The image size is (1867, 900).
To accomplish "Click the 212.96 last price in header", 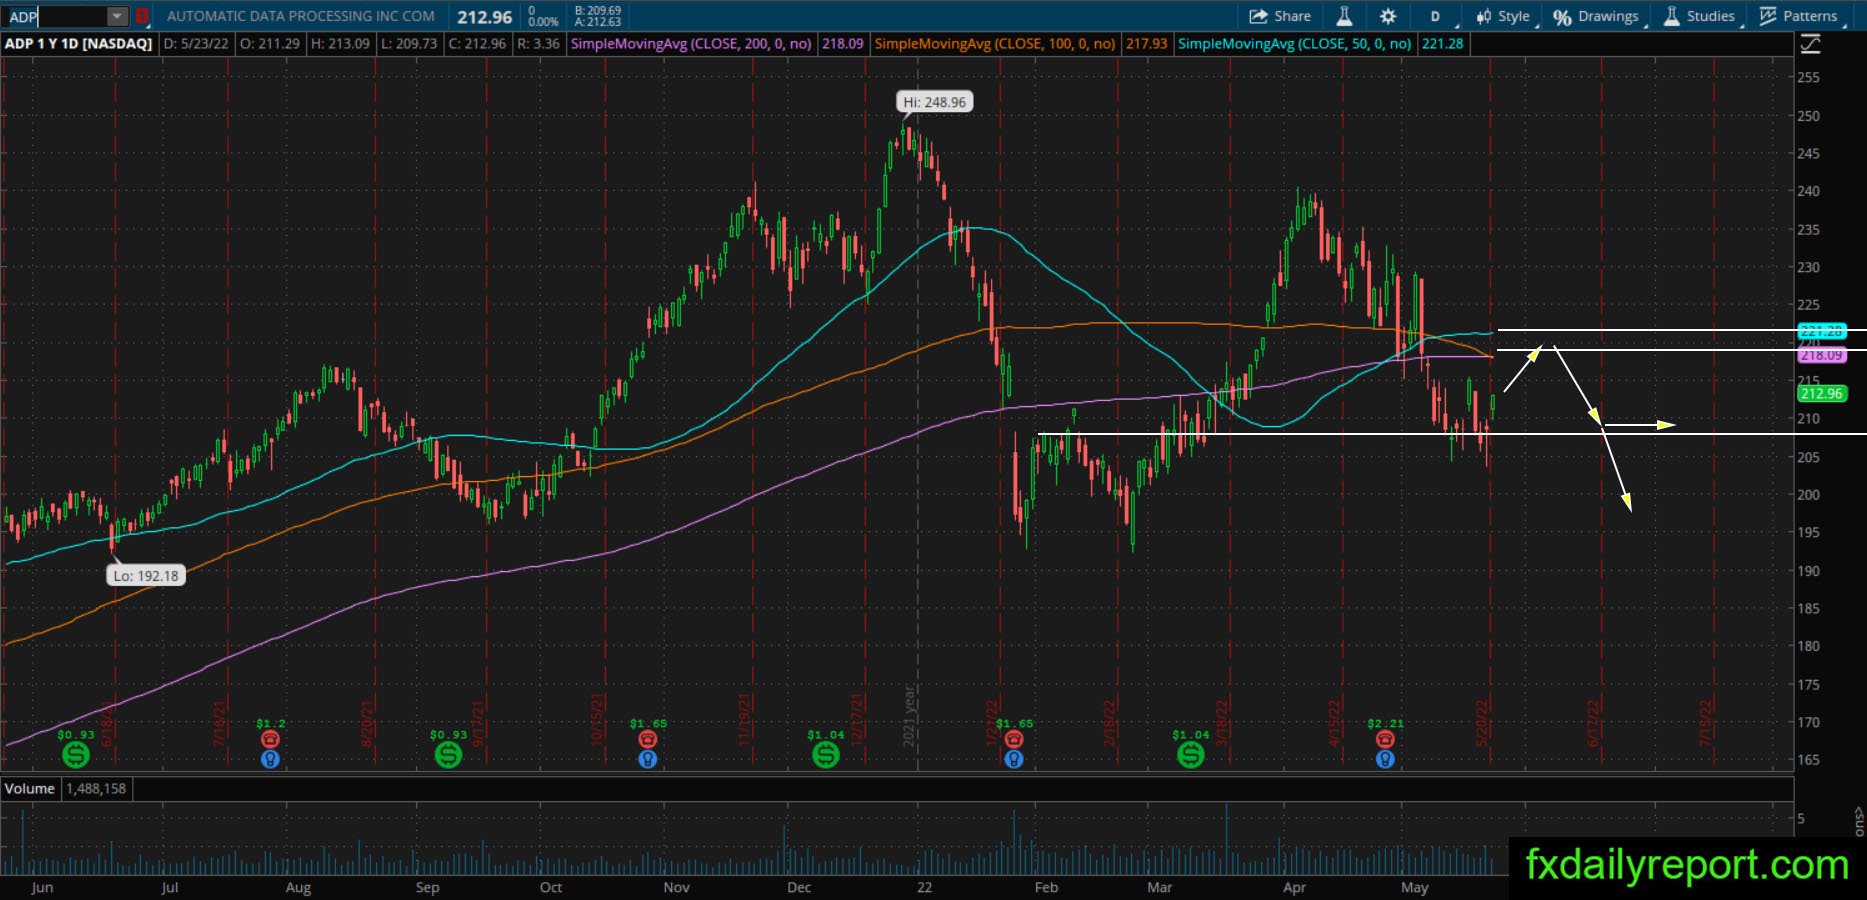I will pos(485,17).
